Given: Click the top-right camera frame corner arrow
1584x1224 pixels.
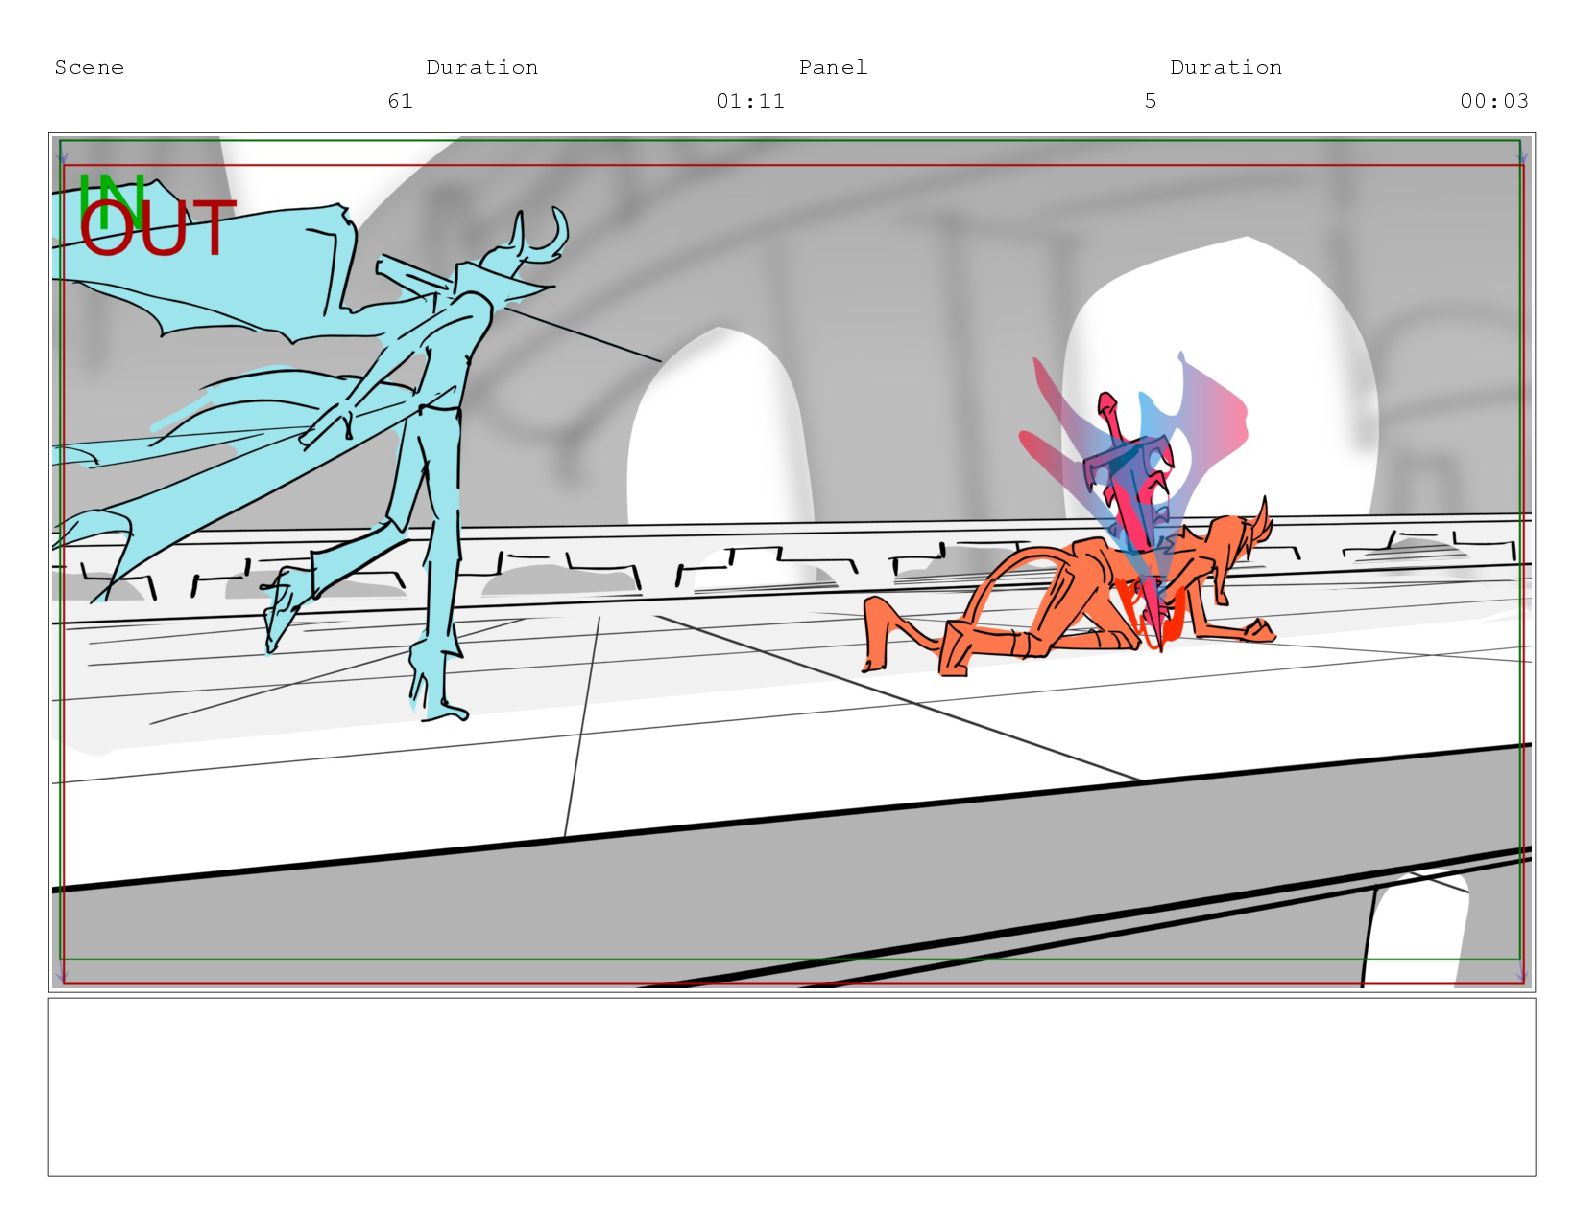Looking at the screenshot, I should [1521, 158].
